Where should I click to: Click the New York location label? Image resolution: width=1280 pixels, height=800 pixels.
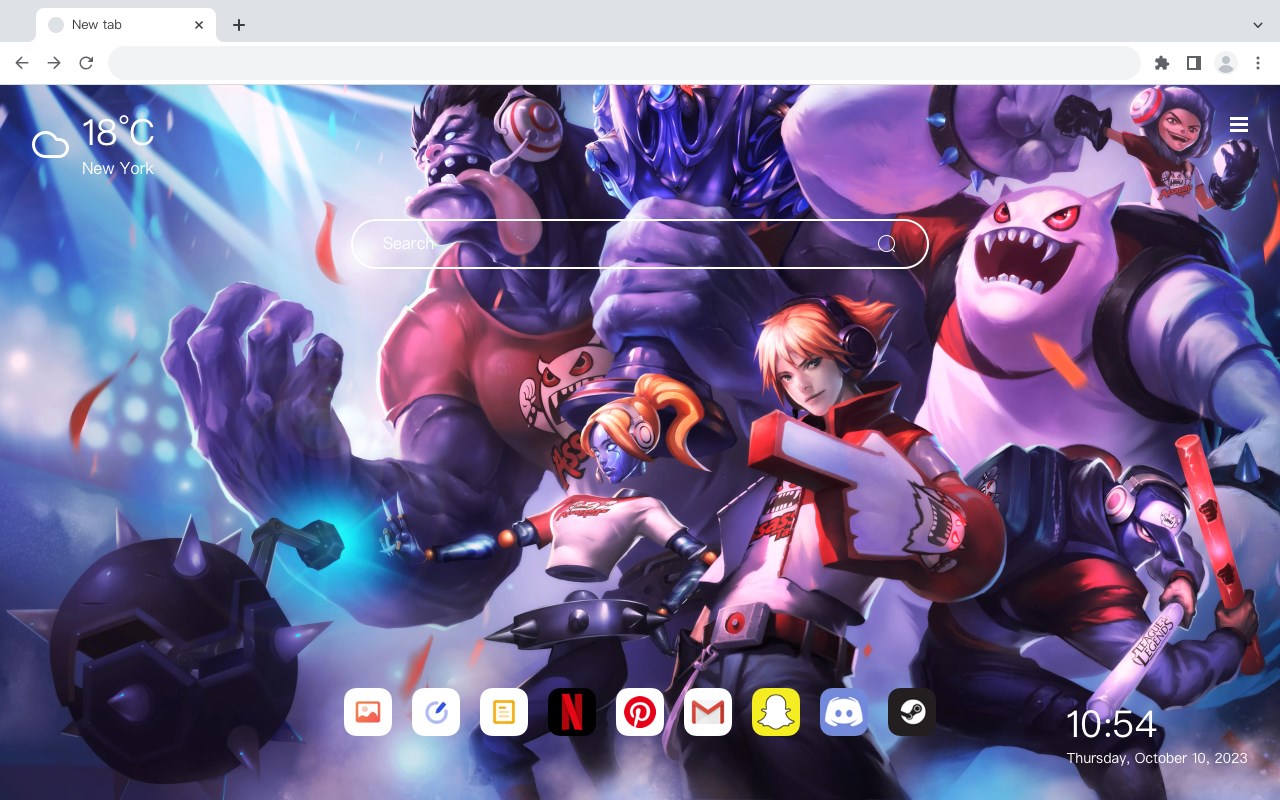(x=118, y=168)
